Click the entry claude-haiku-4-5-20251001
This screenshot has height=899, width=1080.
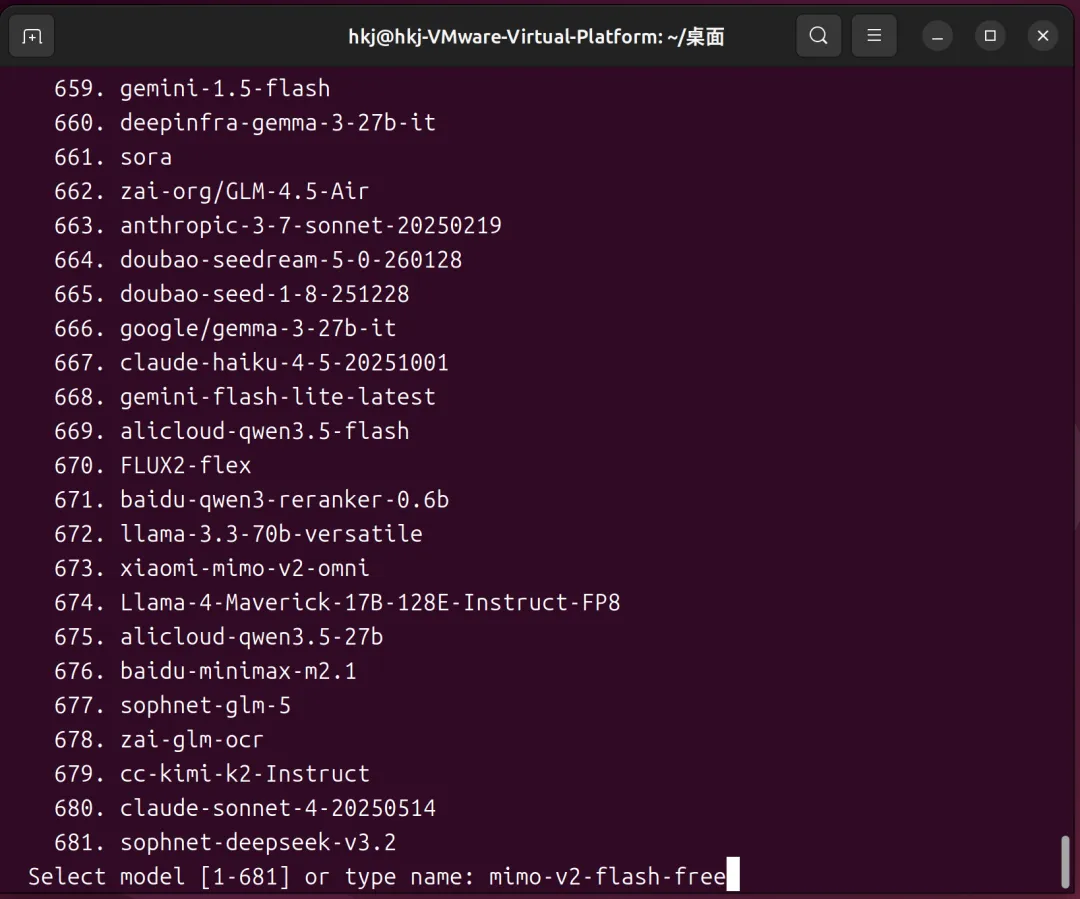coord(284,363)
